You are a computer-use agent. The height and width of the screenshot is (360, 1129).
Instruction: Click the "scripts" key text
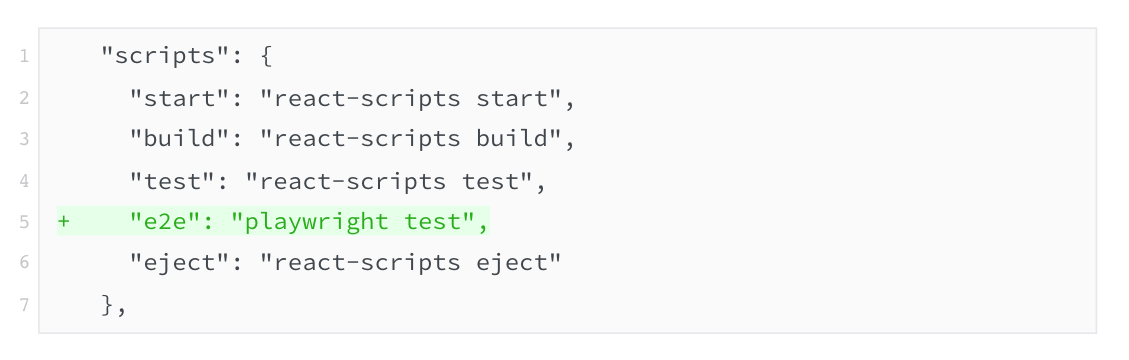158,56
